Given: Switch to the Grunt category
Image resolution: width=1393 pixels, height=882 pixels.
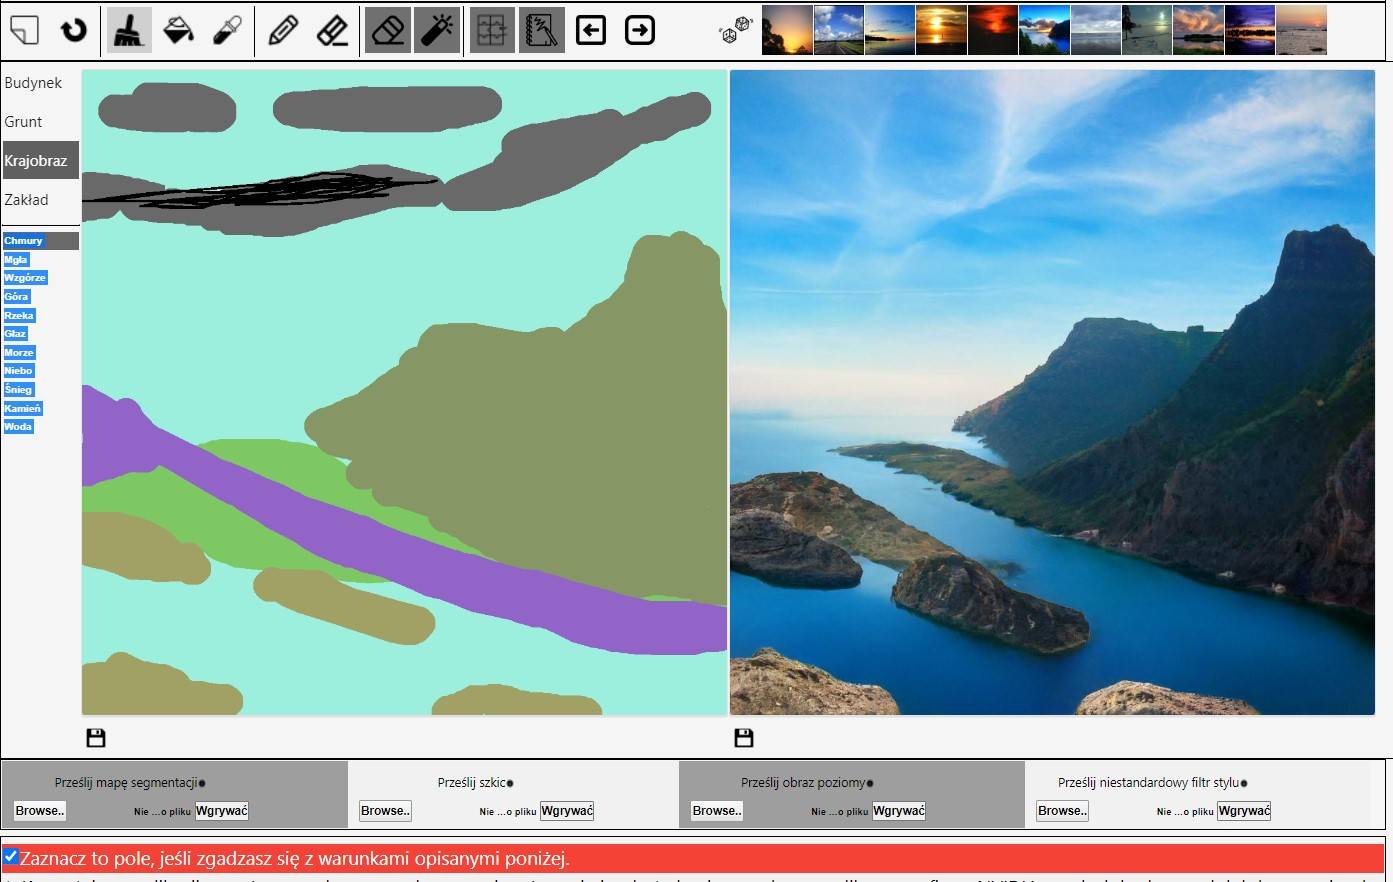Looking at the screenshot, I should point(23,122).
